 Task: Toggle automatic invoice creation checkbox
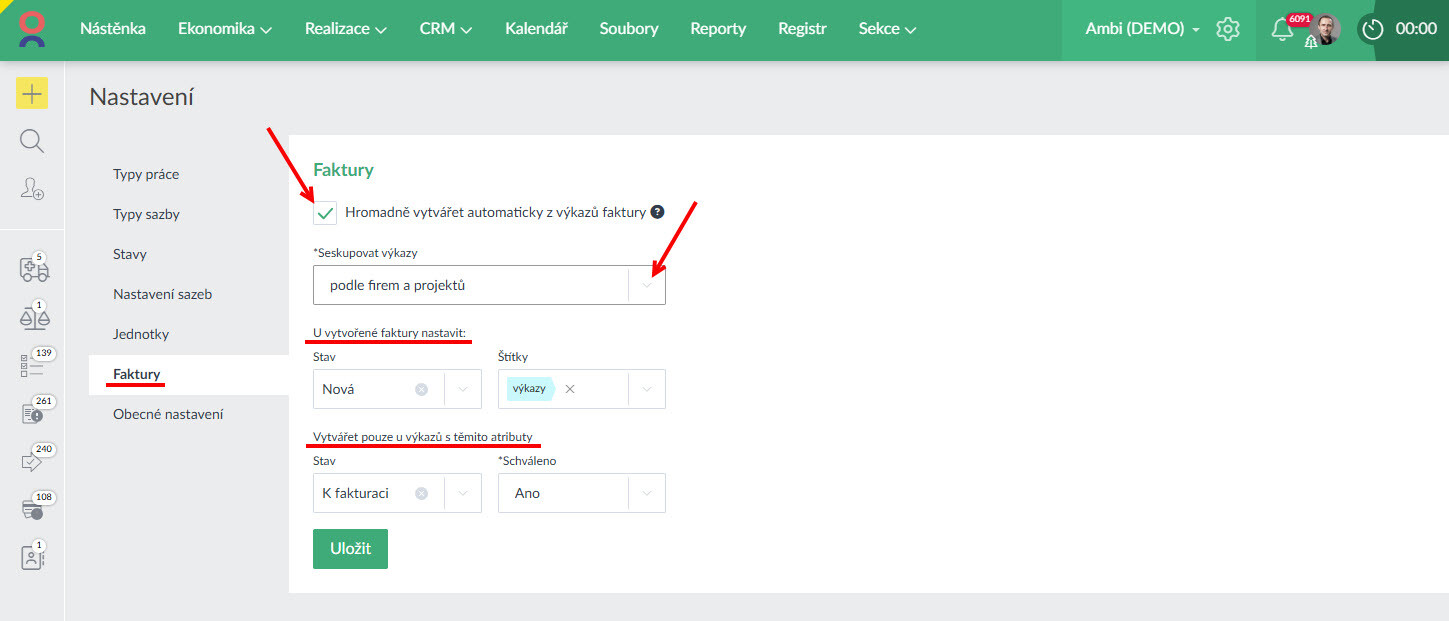[325, 212]
